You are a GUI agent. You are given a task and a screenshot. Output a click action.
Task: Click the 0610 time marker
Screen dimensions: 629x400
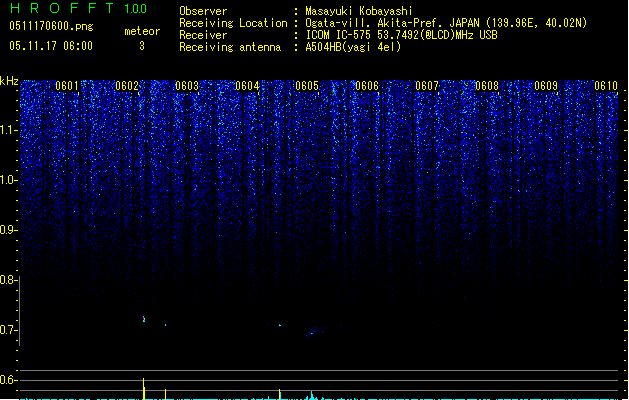(x=606, y=86)
